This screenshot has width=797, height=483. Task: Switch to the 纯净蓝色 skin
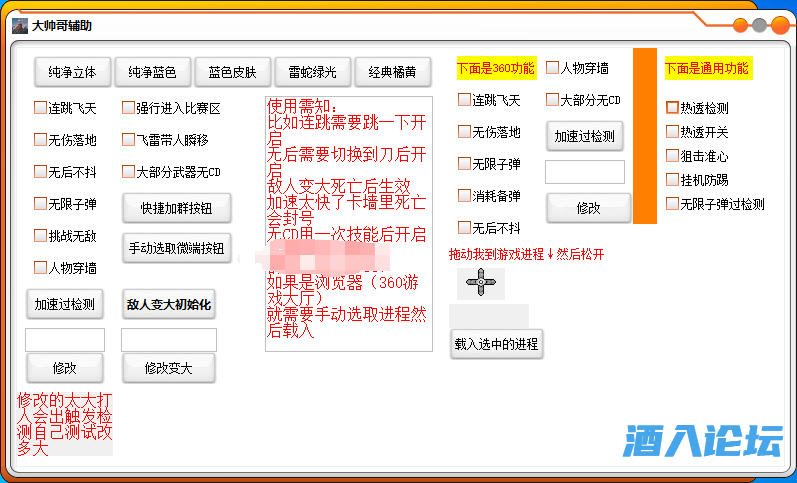pyautogui.click(x=152, y=72)
